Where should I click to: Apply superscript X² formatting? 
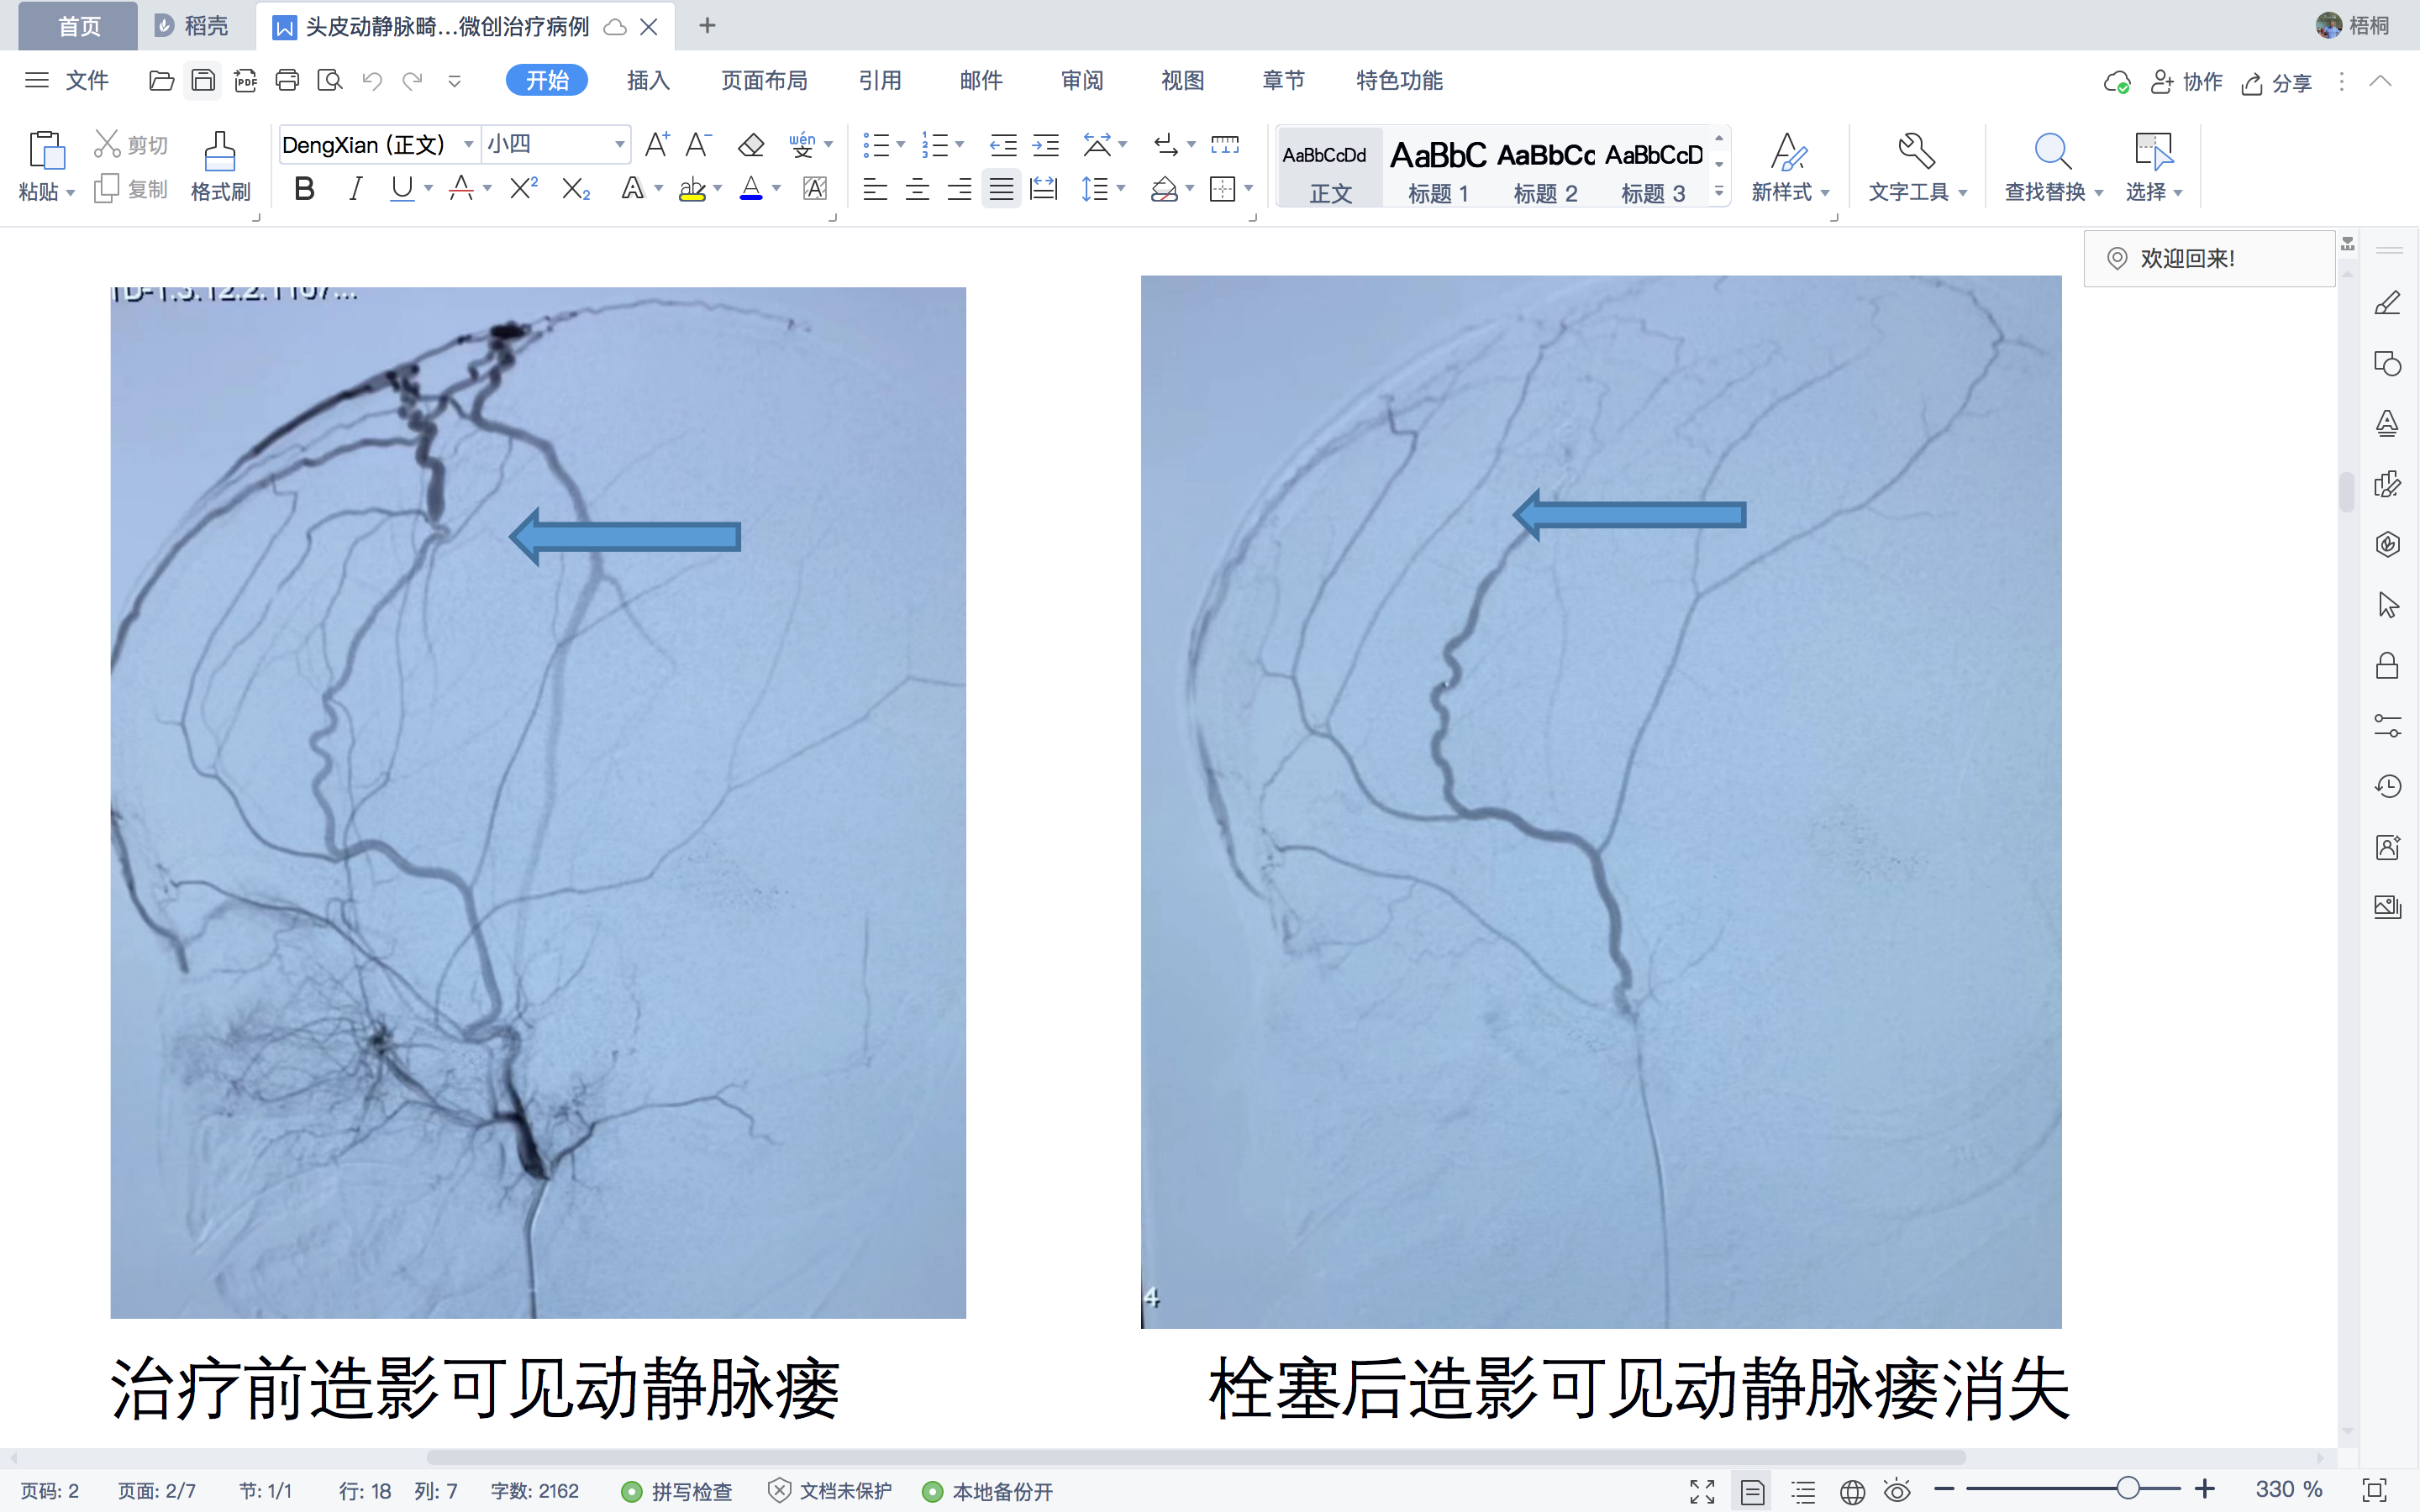[524, 188]
